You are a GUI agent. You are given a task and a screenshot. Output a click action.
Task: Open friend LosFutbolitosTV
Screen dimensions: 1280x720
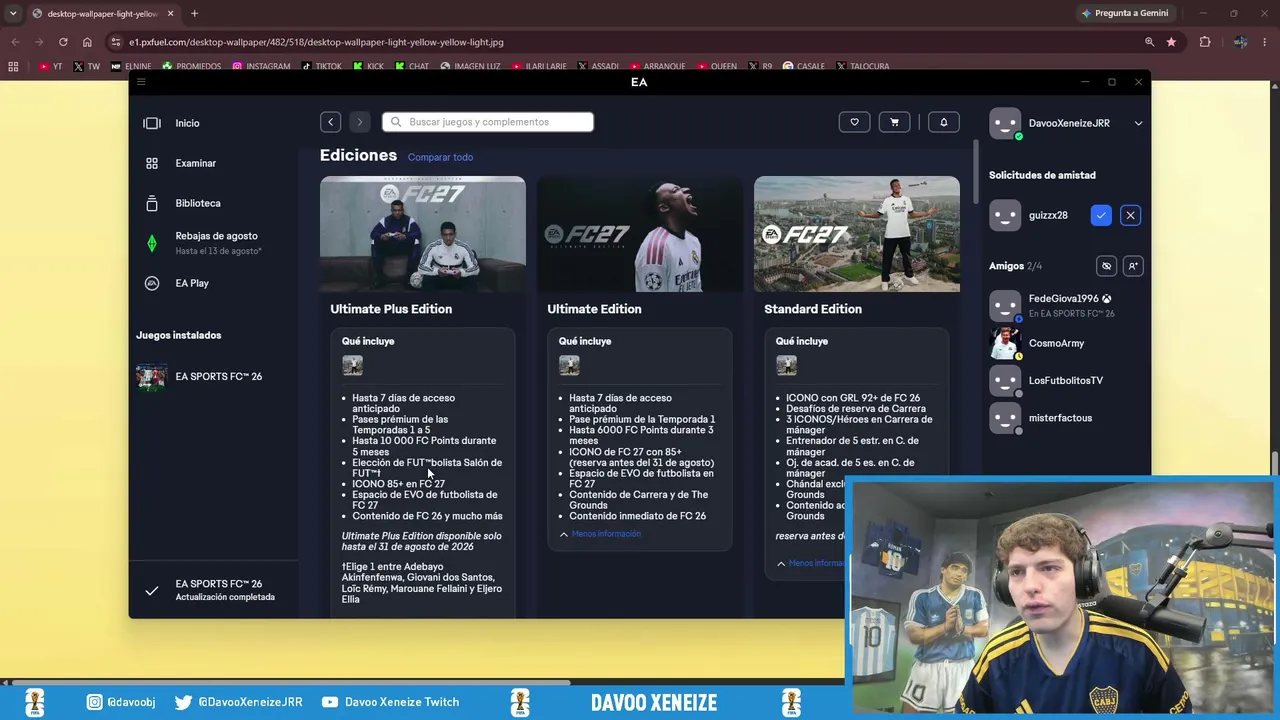[1066, 380]
